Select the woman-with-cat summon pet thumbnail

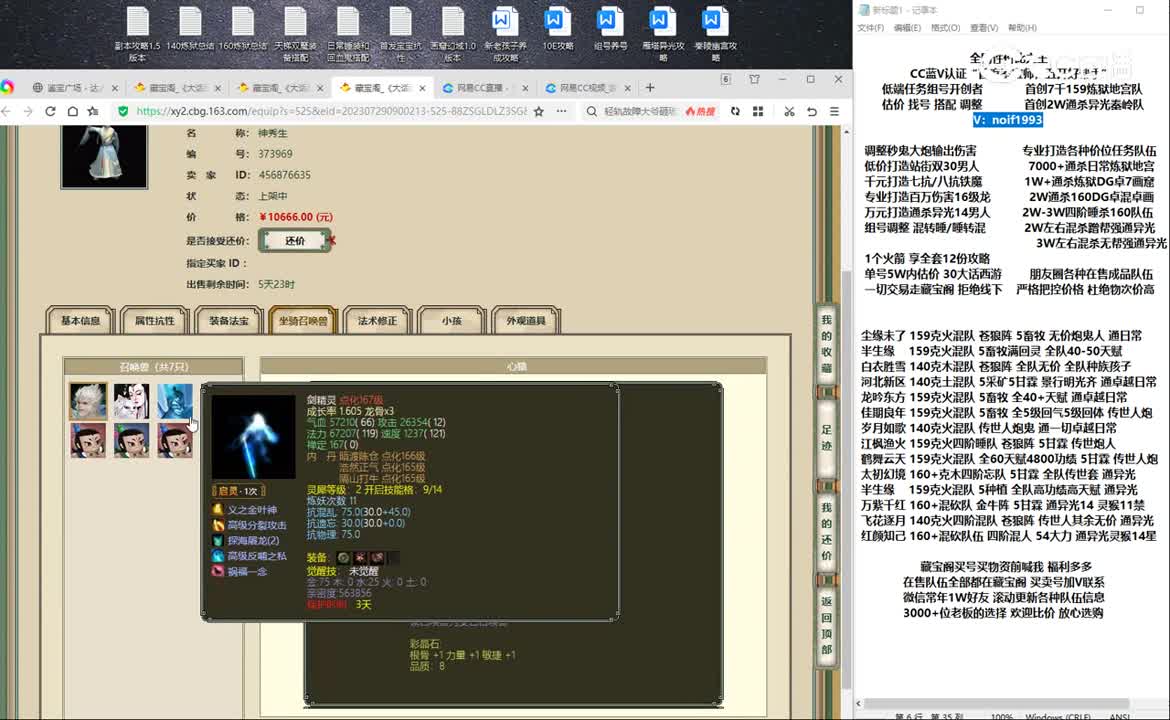131,401
